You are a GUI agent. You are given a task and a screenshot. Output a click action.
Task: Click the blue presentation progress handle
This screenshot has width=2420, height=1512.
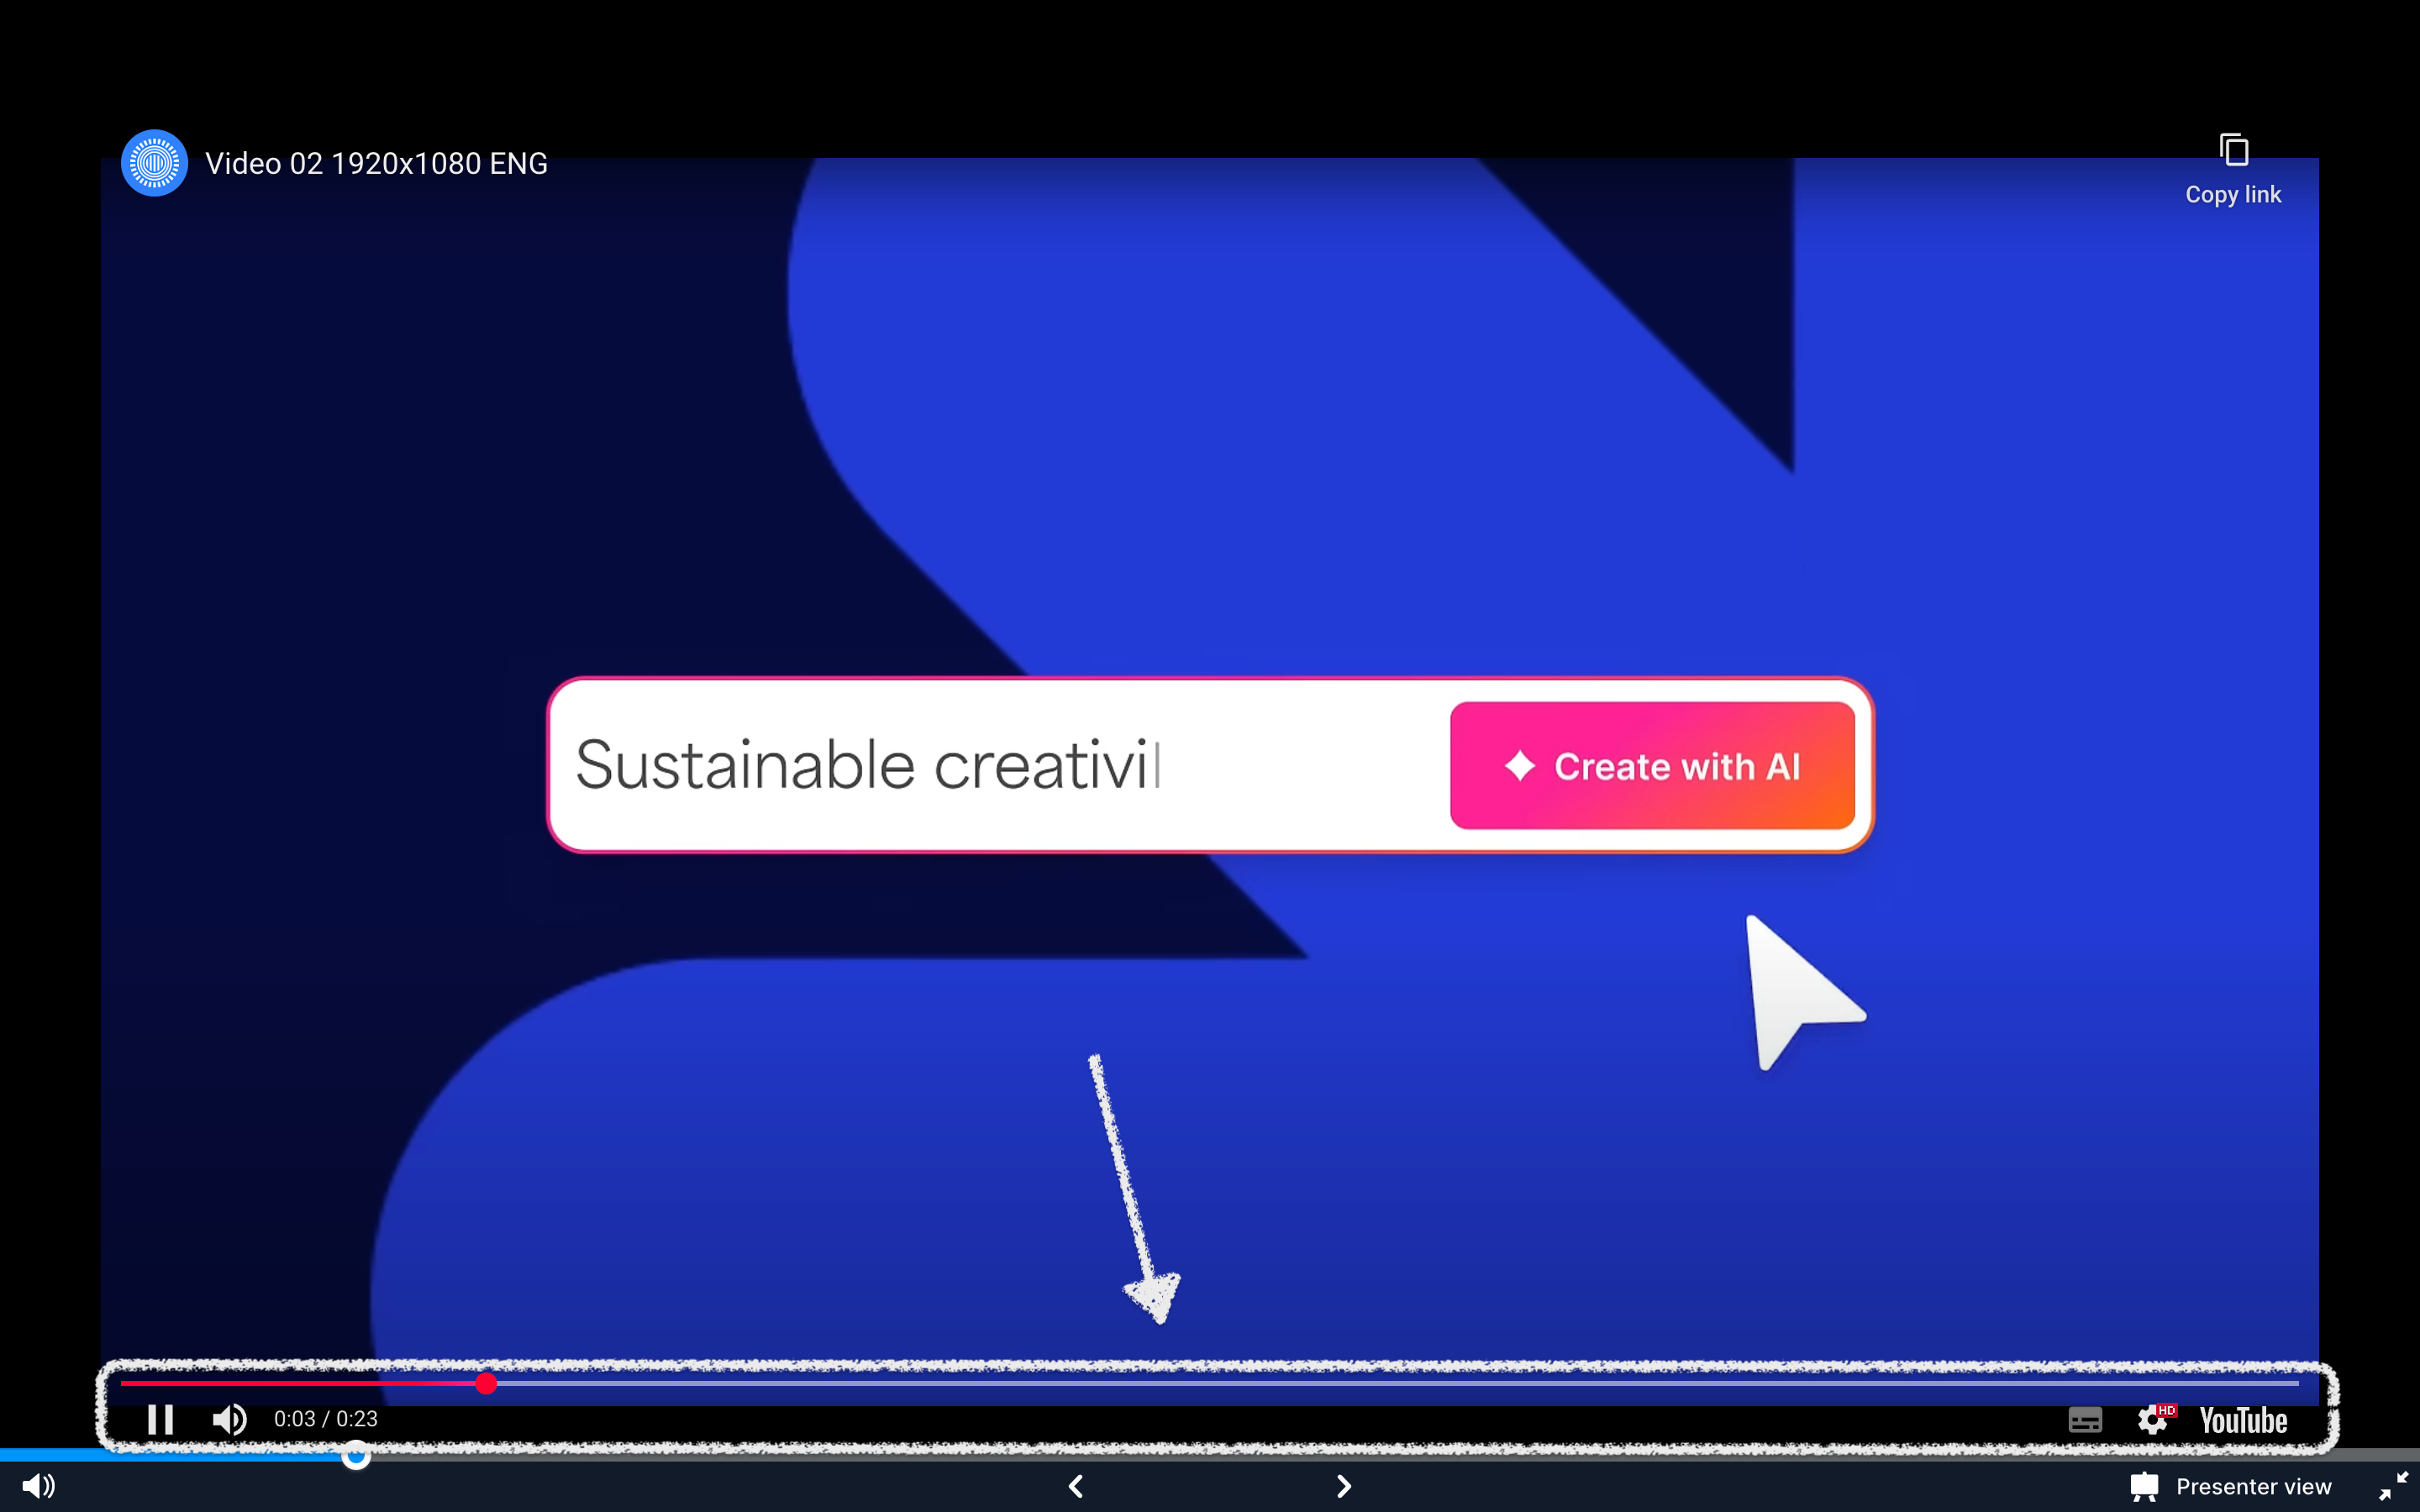click(356, 1455)
